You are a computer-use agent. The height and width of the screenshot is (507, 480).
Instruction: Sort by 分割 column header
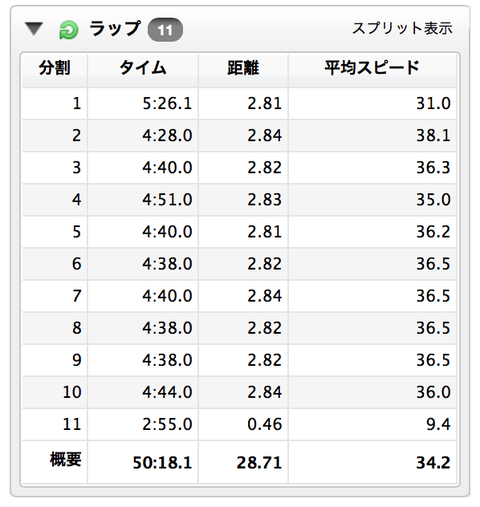[x=55, y=69]
